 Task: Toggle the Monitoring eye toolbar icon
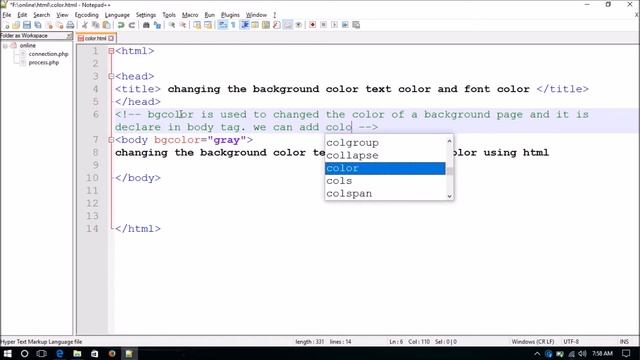[x=299, y=25]
